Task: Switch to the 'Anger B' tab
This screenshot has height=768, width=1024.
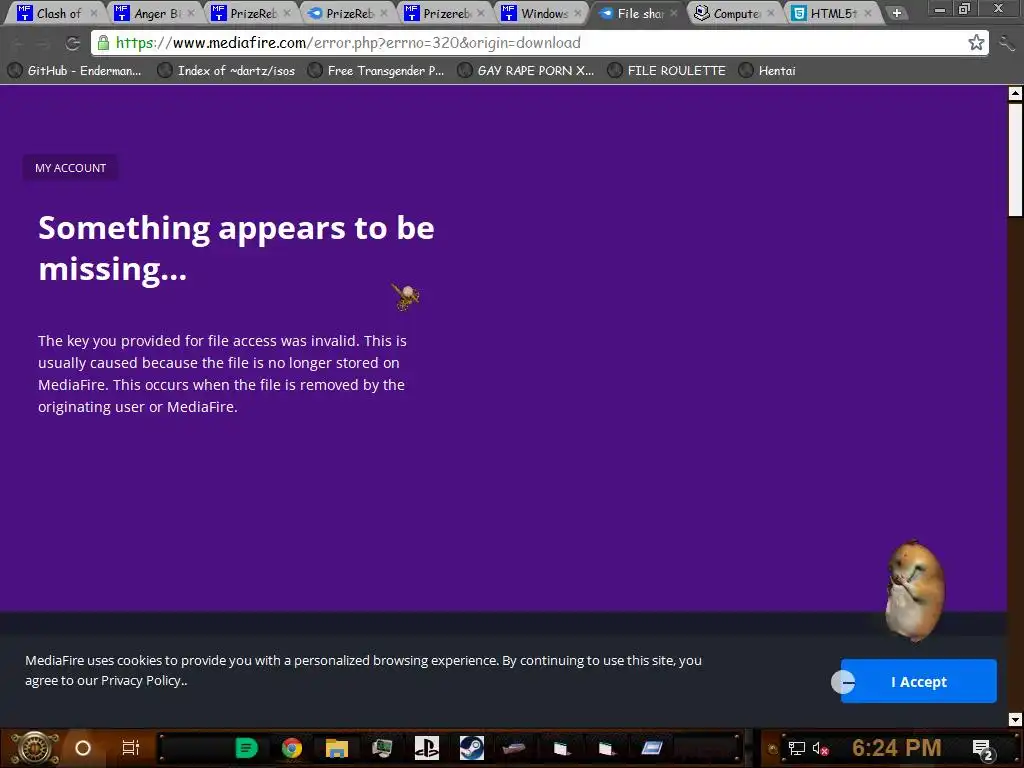Action: [x=153, y=13]
